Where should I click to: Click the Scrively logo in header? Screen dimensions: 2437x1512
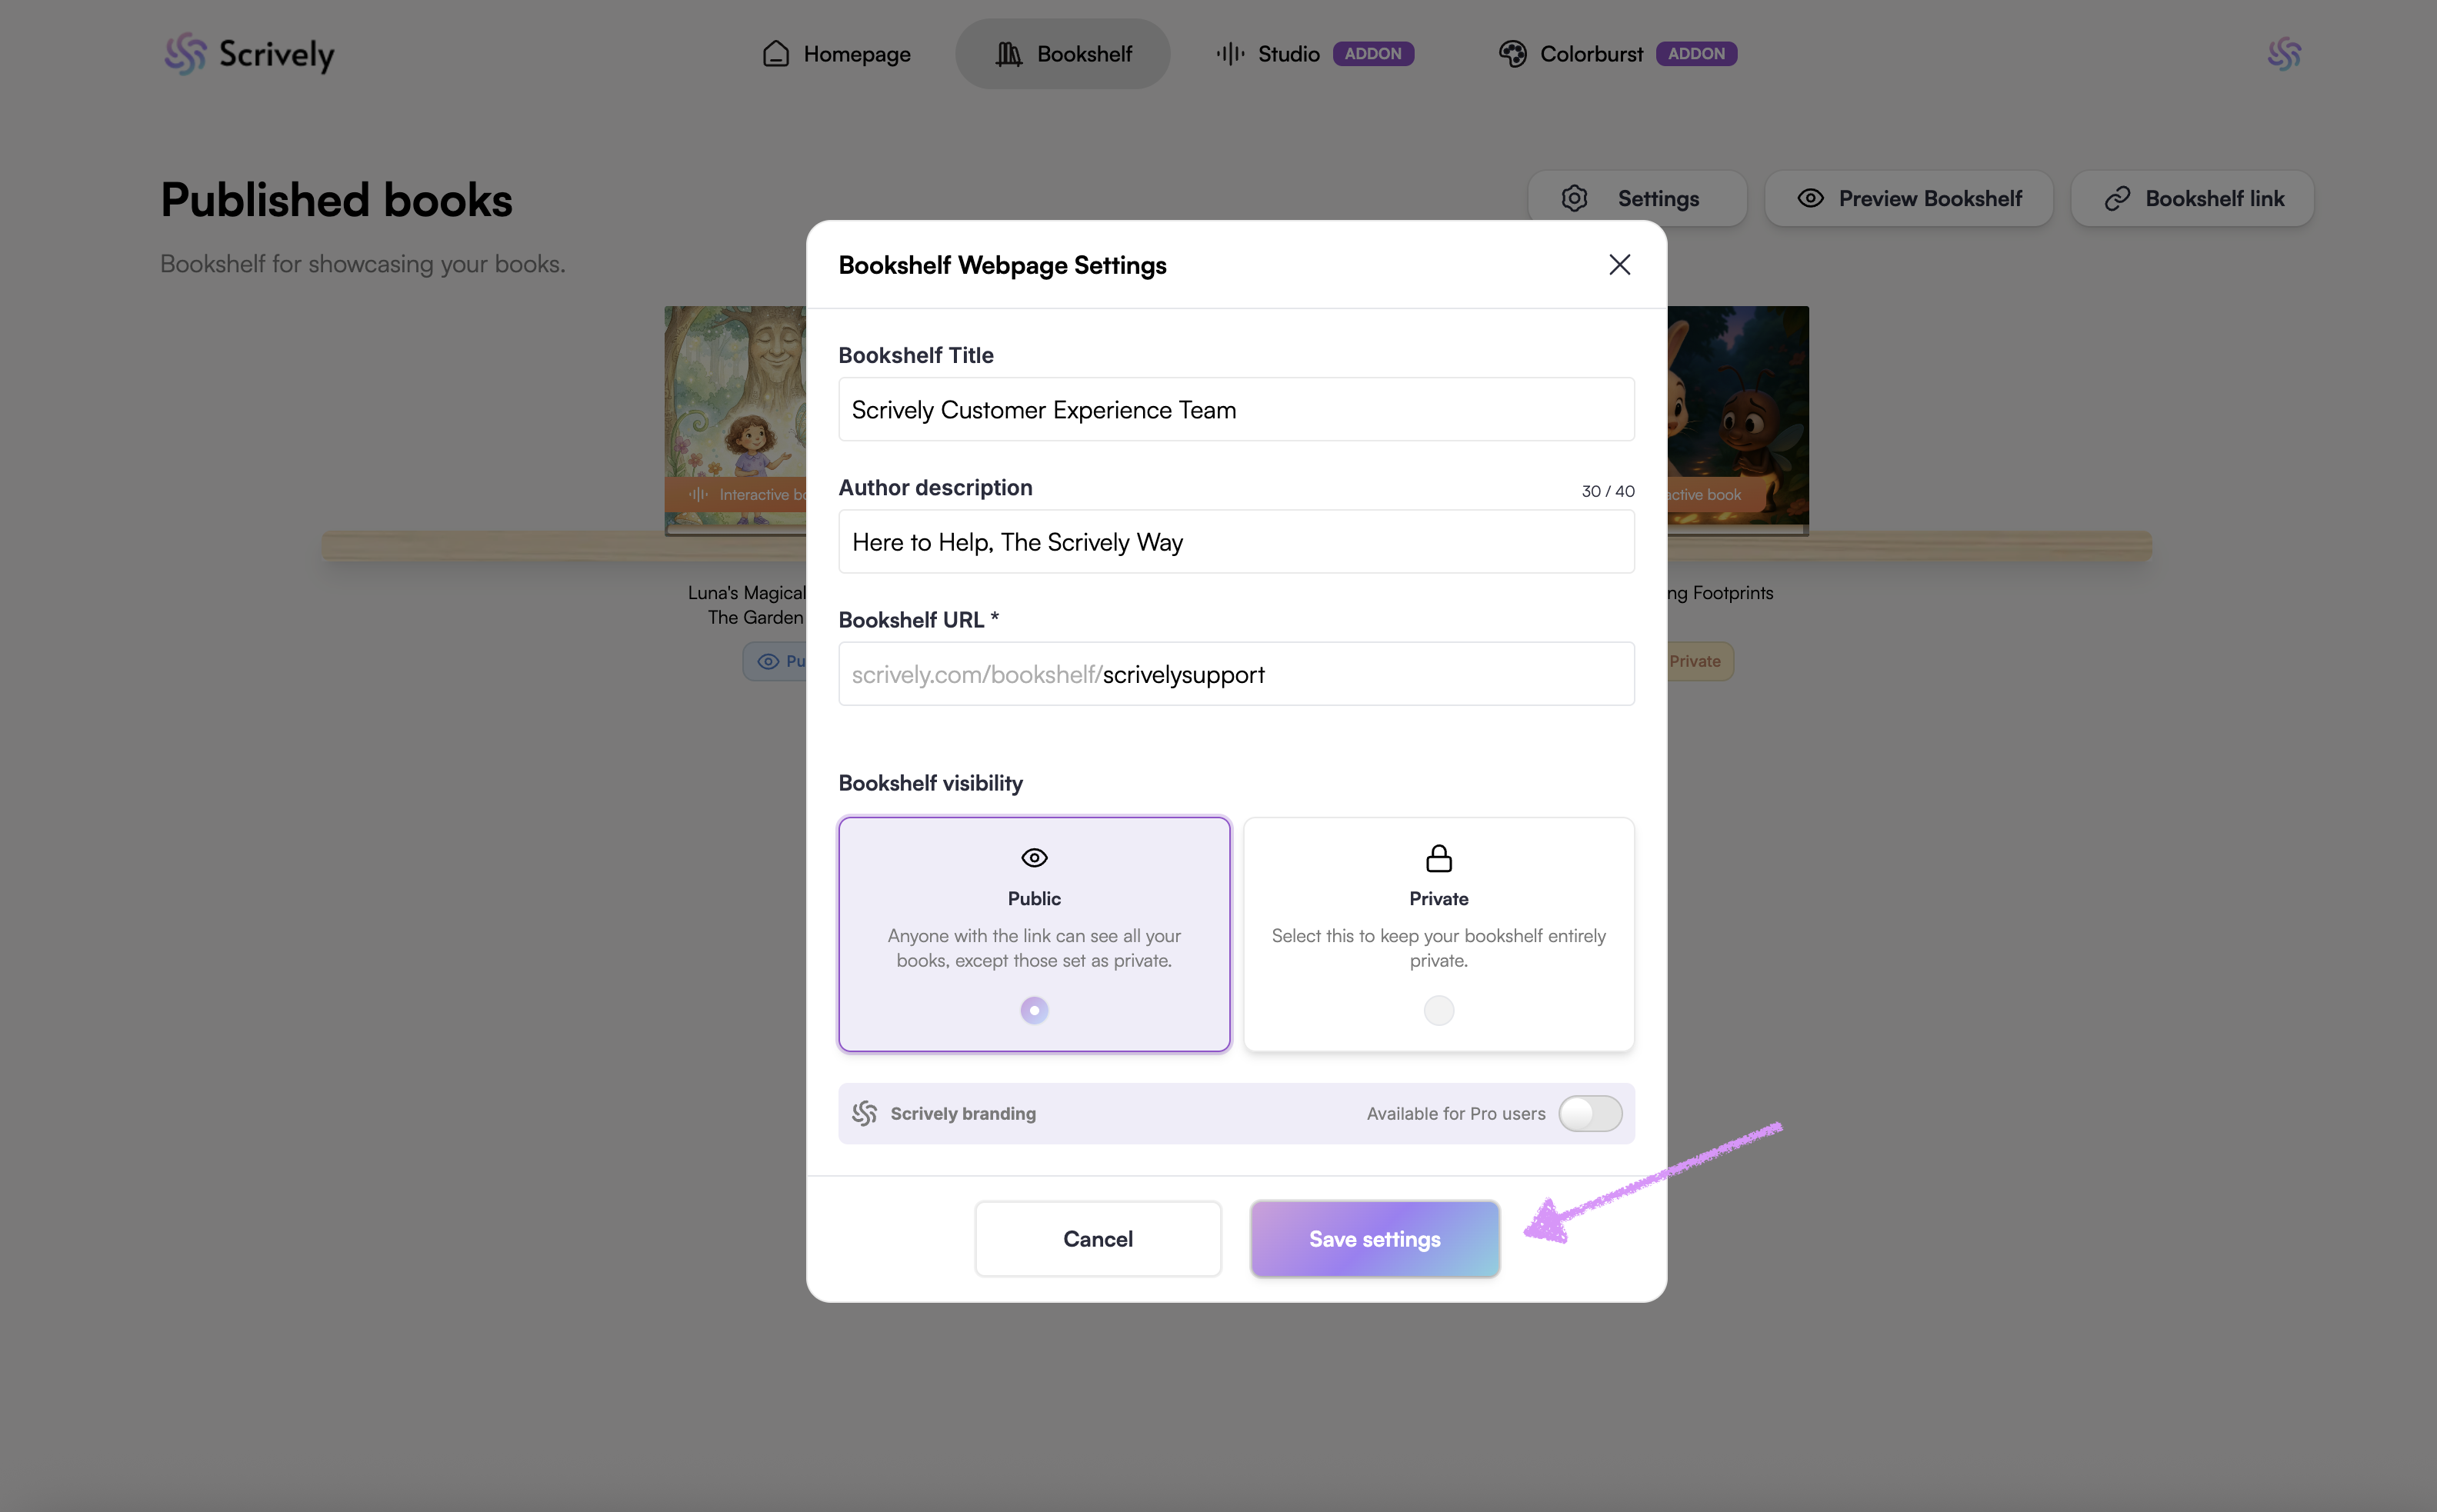(x=249, y=54)
